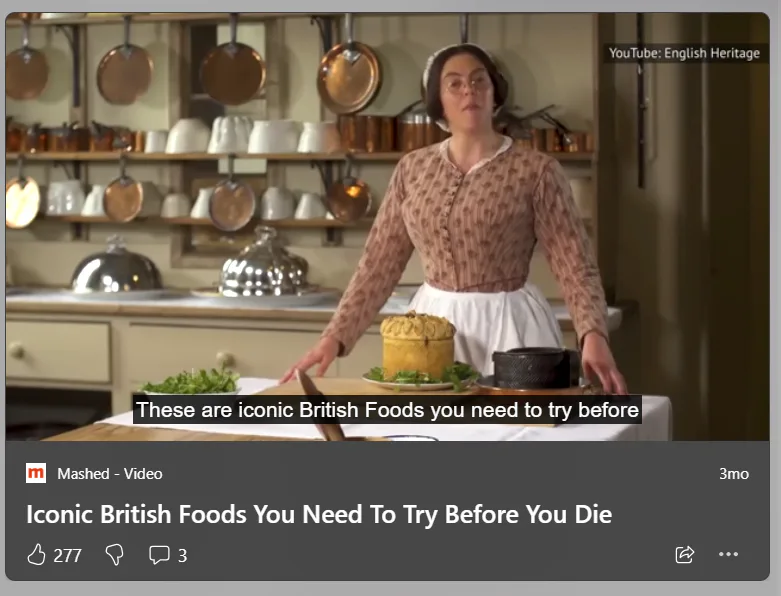Open 'Iconic British Foods You Need To Try' headline
Image resolution: width=781 pixels, height=596 pixels.
pyautogui.click(x=319, y=514)
